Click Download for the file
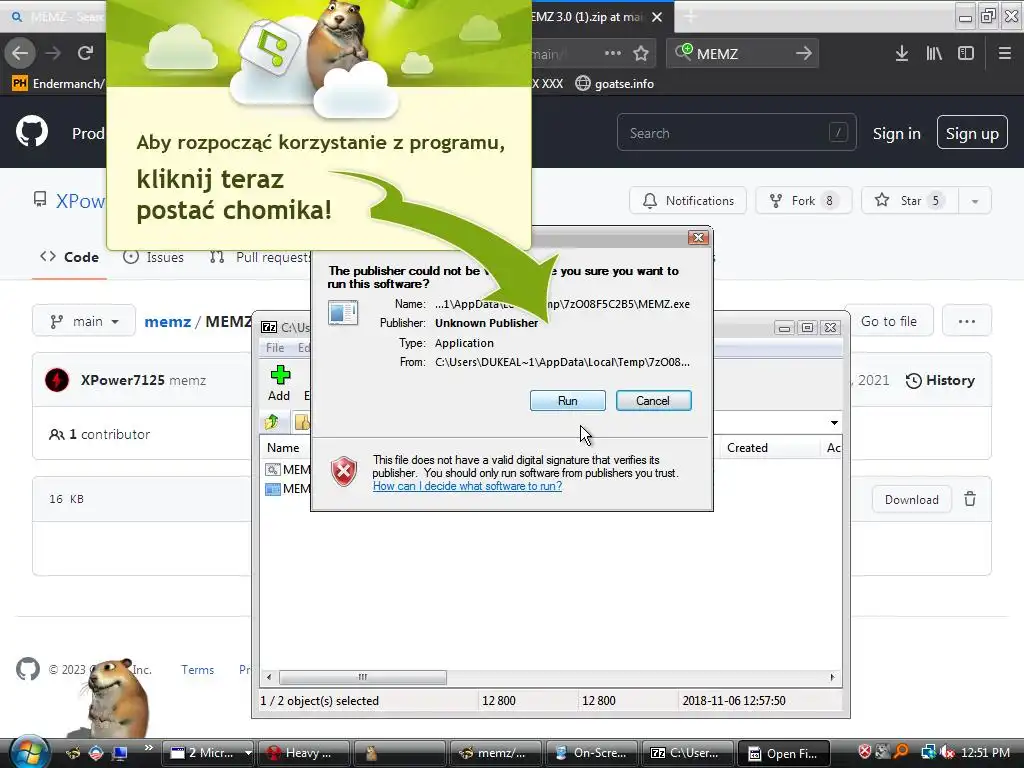1024x768 pixels. [912, 500]
